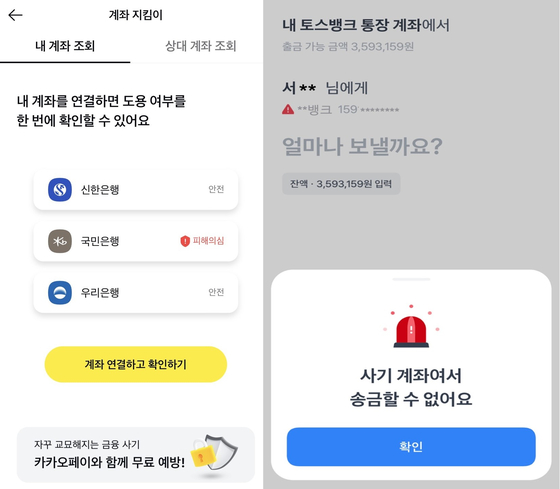Tap the 얼마나 보낼까요? amount field
The width and height of the screenshot is (560, 489).
click(362, 146)
